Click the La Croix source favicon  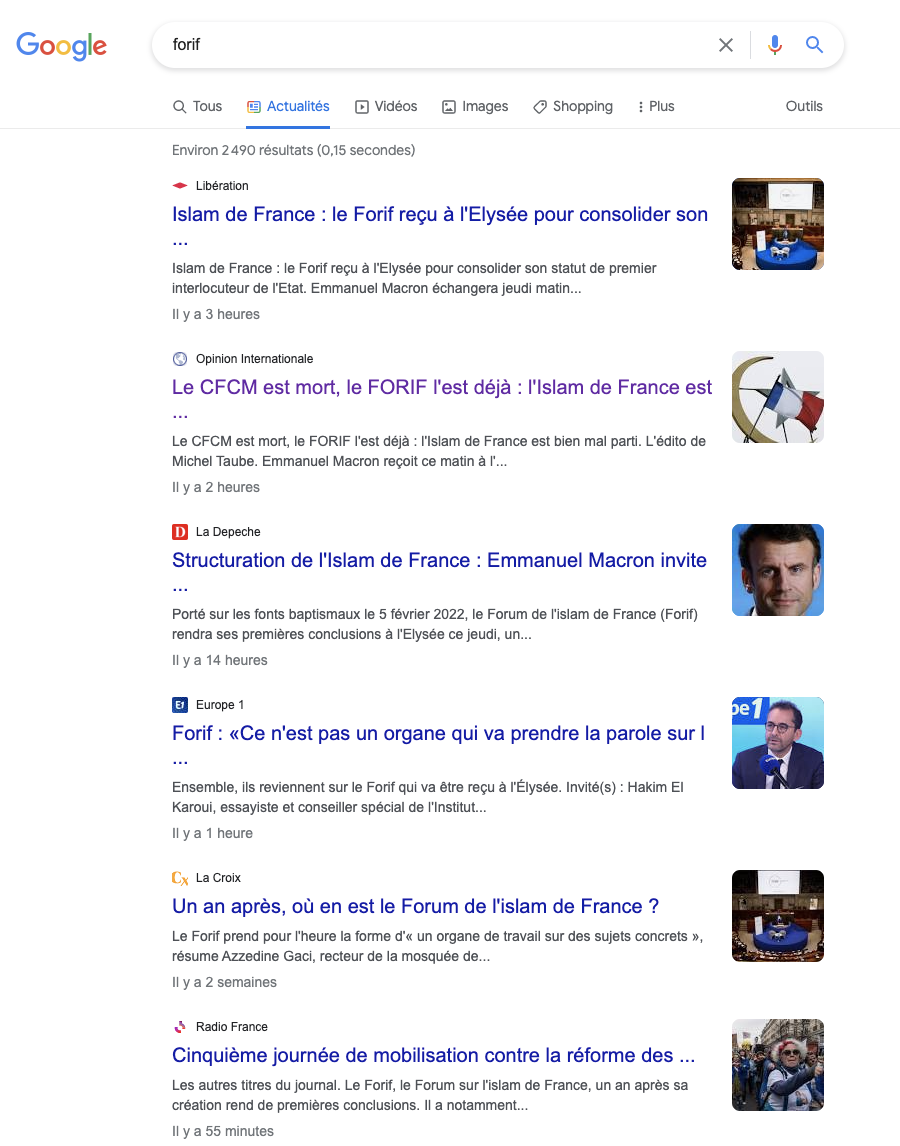pos(180,878)
